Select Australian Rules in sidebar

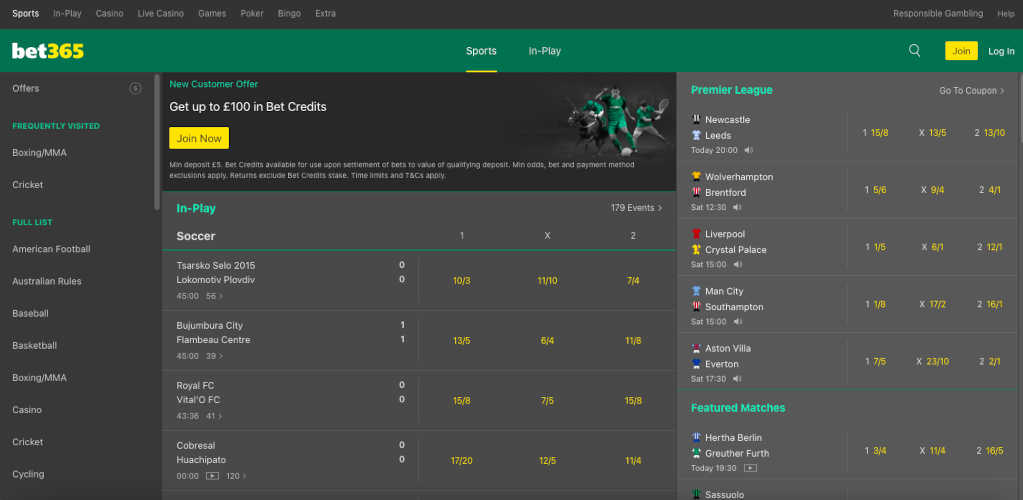47,281
